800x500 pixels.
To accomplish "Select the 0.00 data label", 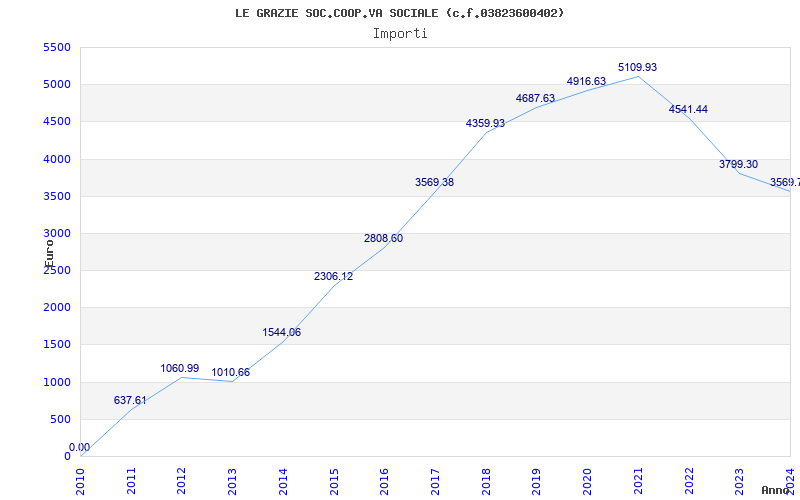I will [79, 447].
